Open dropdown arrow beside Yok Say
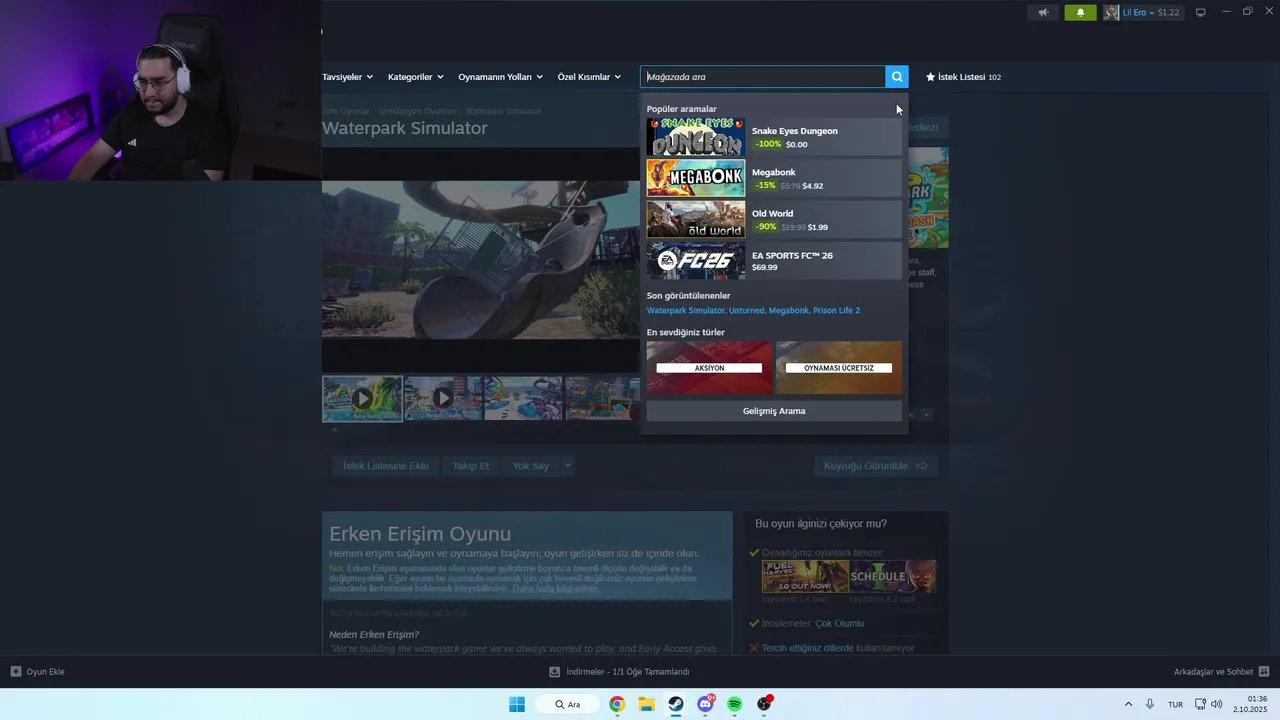 point(567,466)
